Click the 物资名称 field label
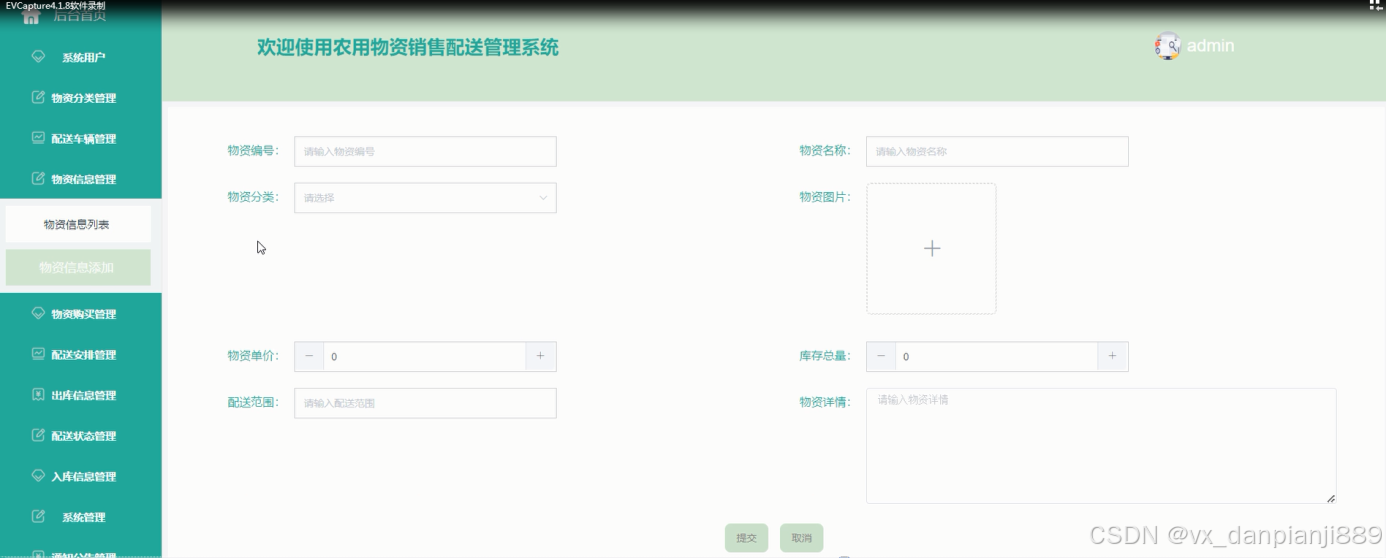This screenshot has height=558, width=1386. coord(825,151)
